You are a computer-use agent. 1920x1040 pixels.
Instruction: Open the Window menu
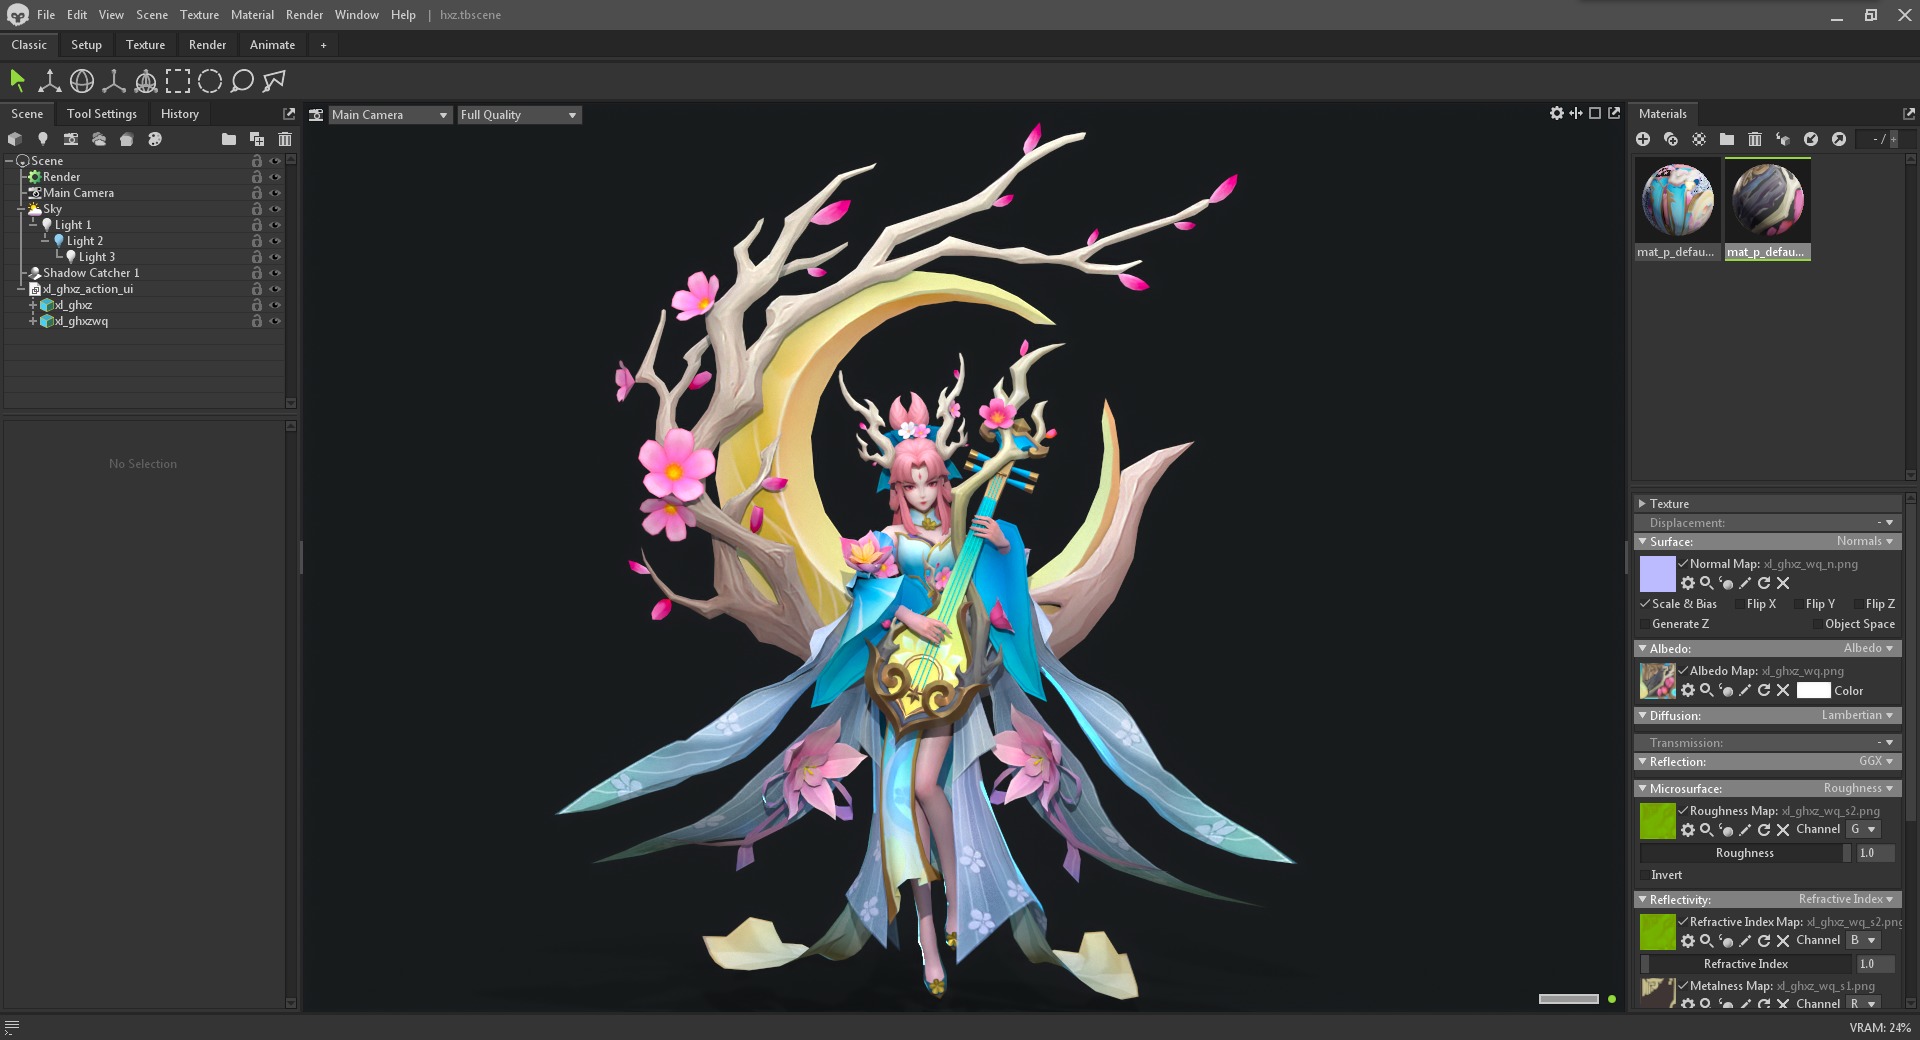coord(356,15)
